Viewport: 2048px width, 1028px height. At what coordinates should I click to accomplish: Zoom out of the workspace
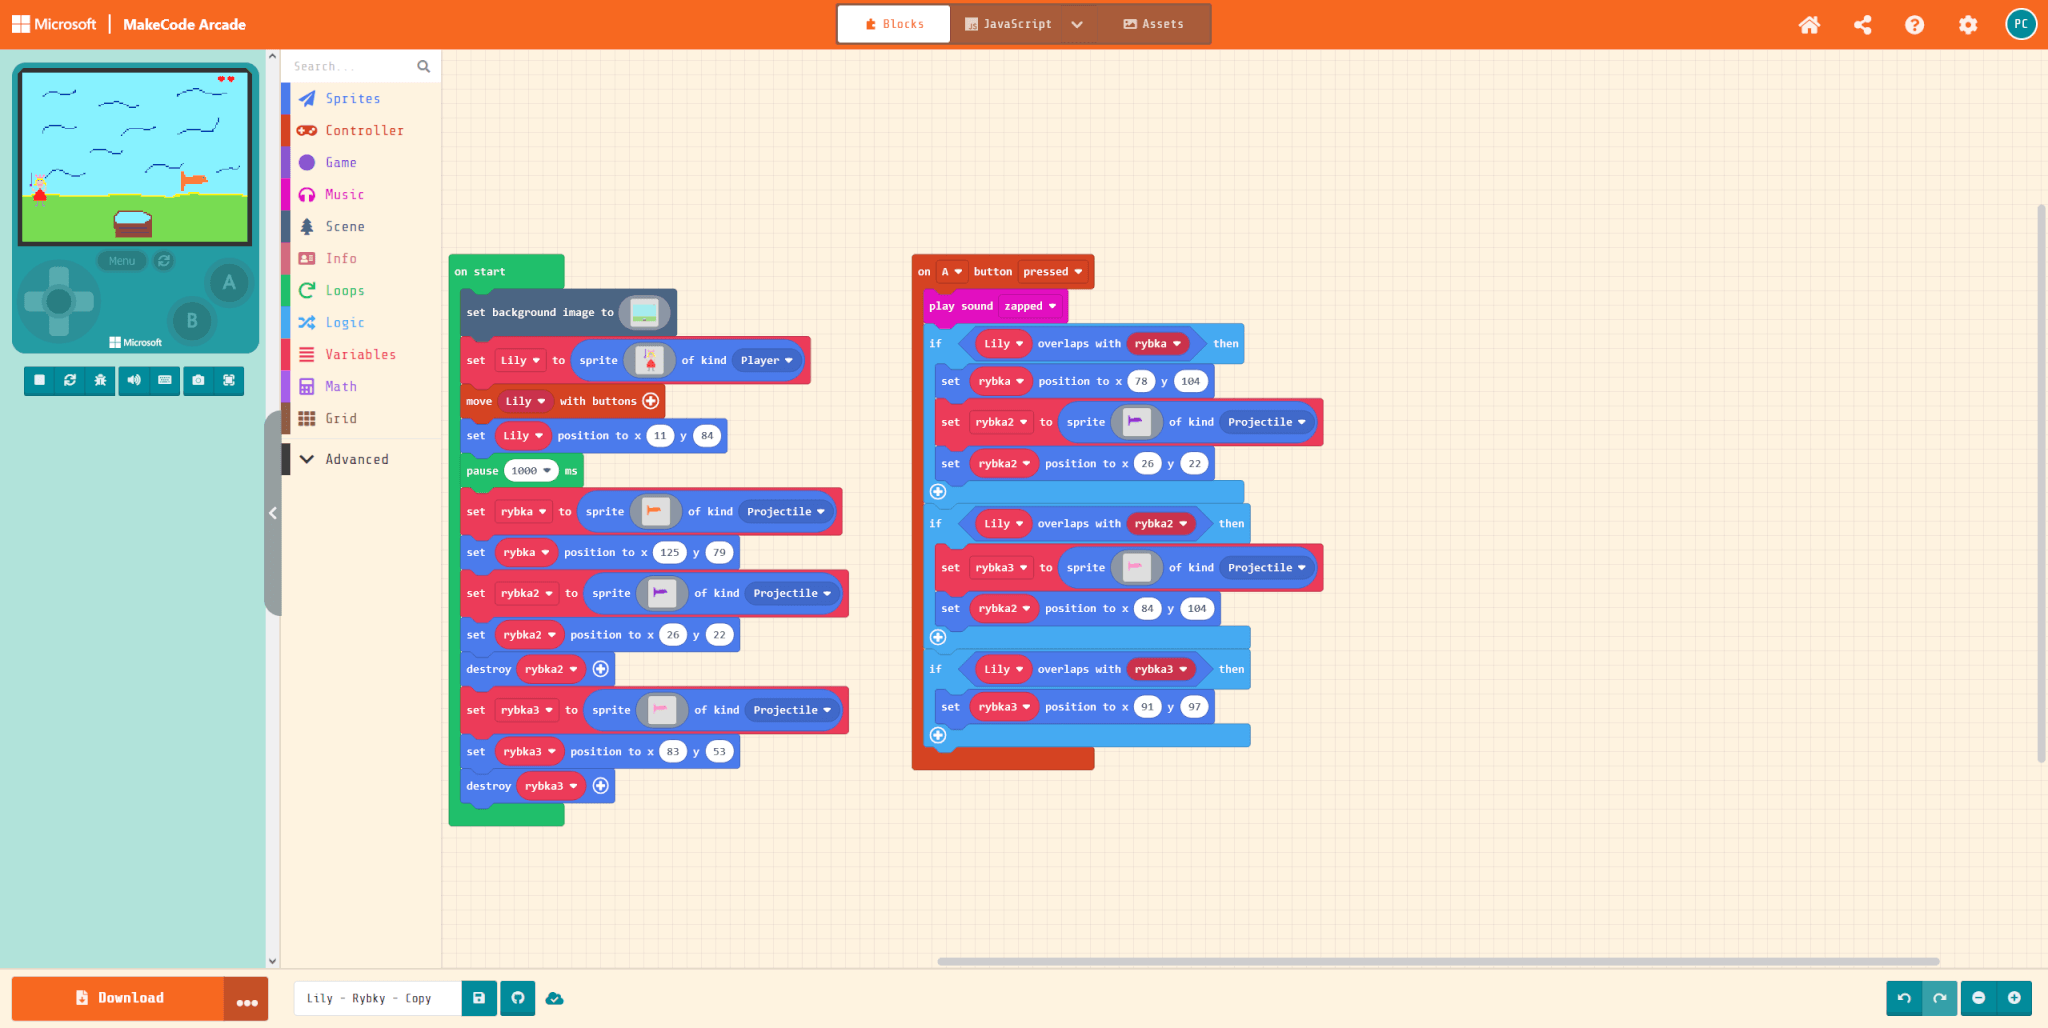click(1978, 998)
